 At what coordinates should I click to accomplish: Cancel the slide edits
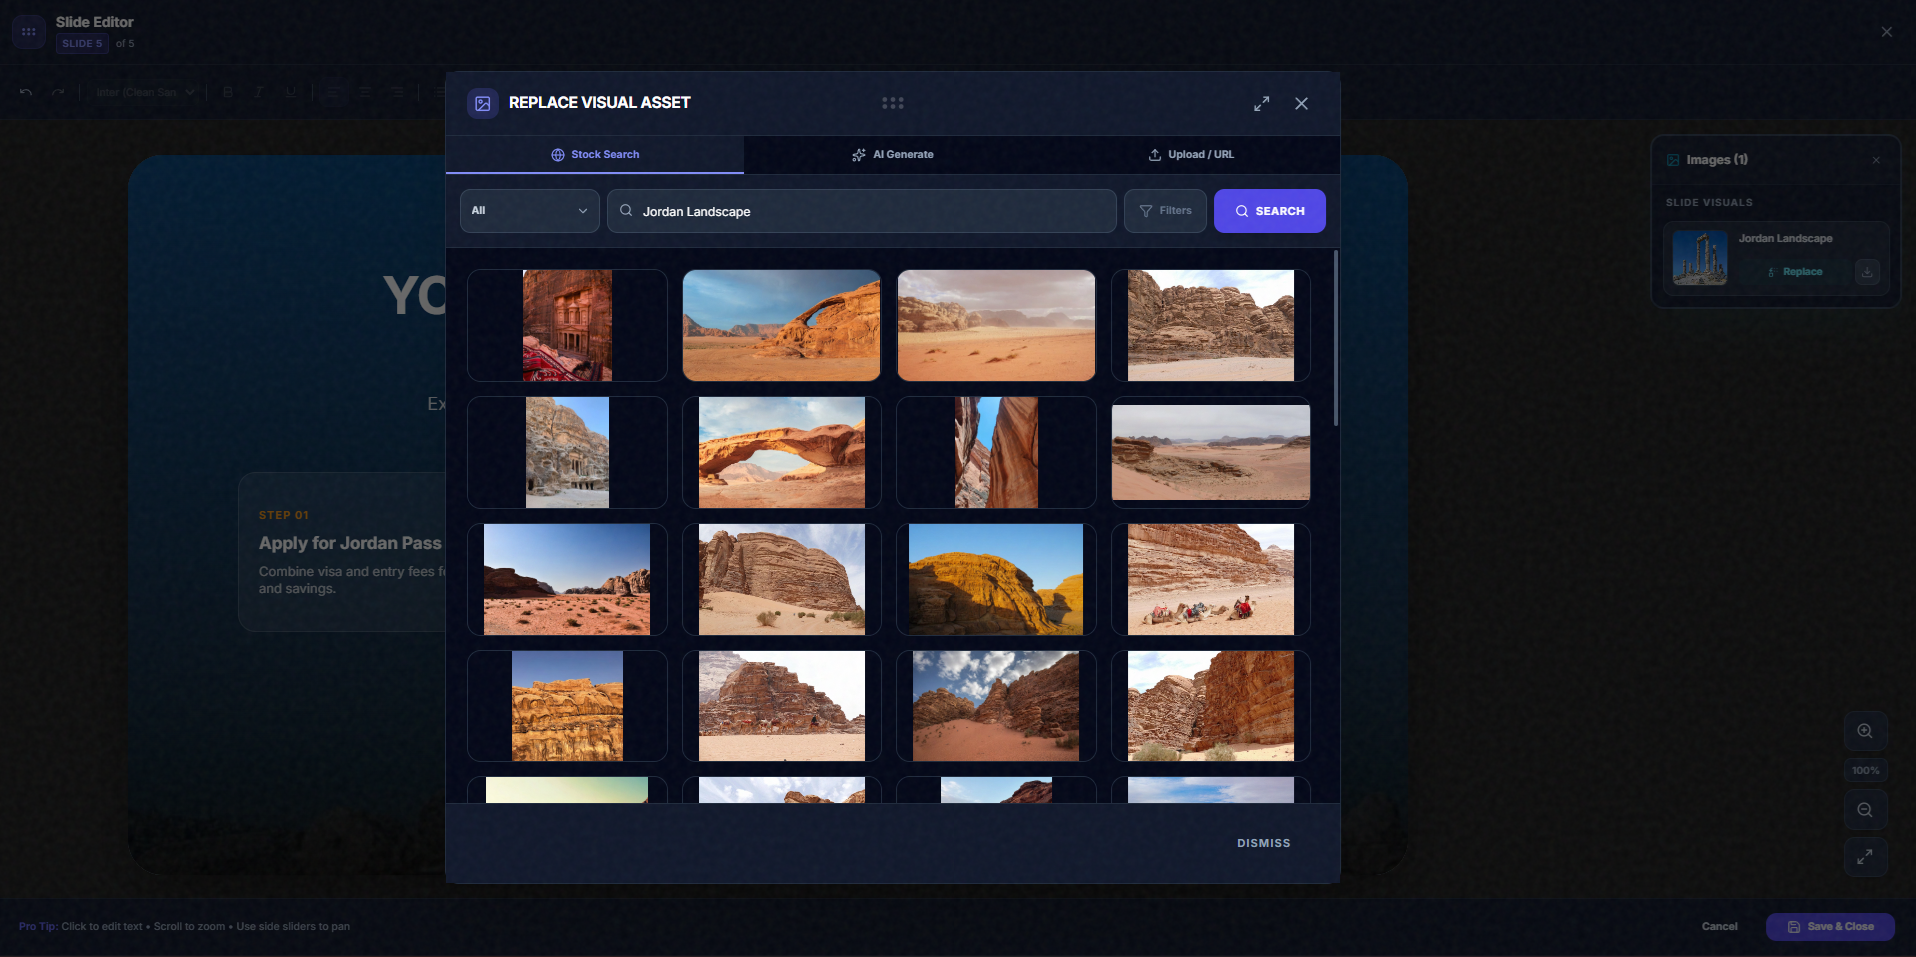(x=1720, y=927)
